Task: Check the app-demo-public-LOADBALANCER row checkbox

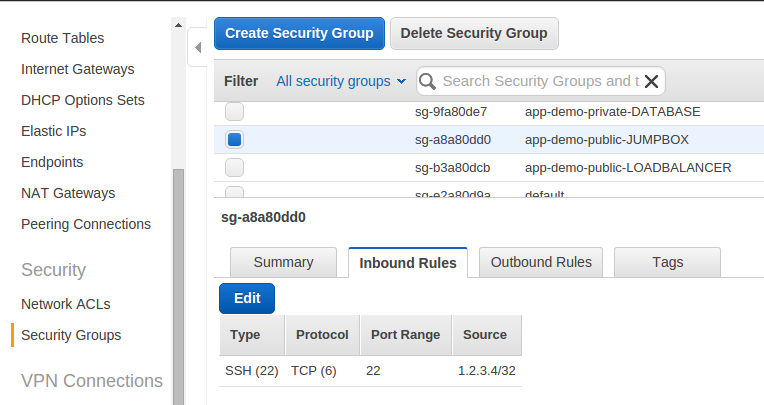Action: pyautogui.click(x=234, y=167)
